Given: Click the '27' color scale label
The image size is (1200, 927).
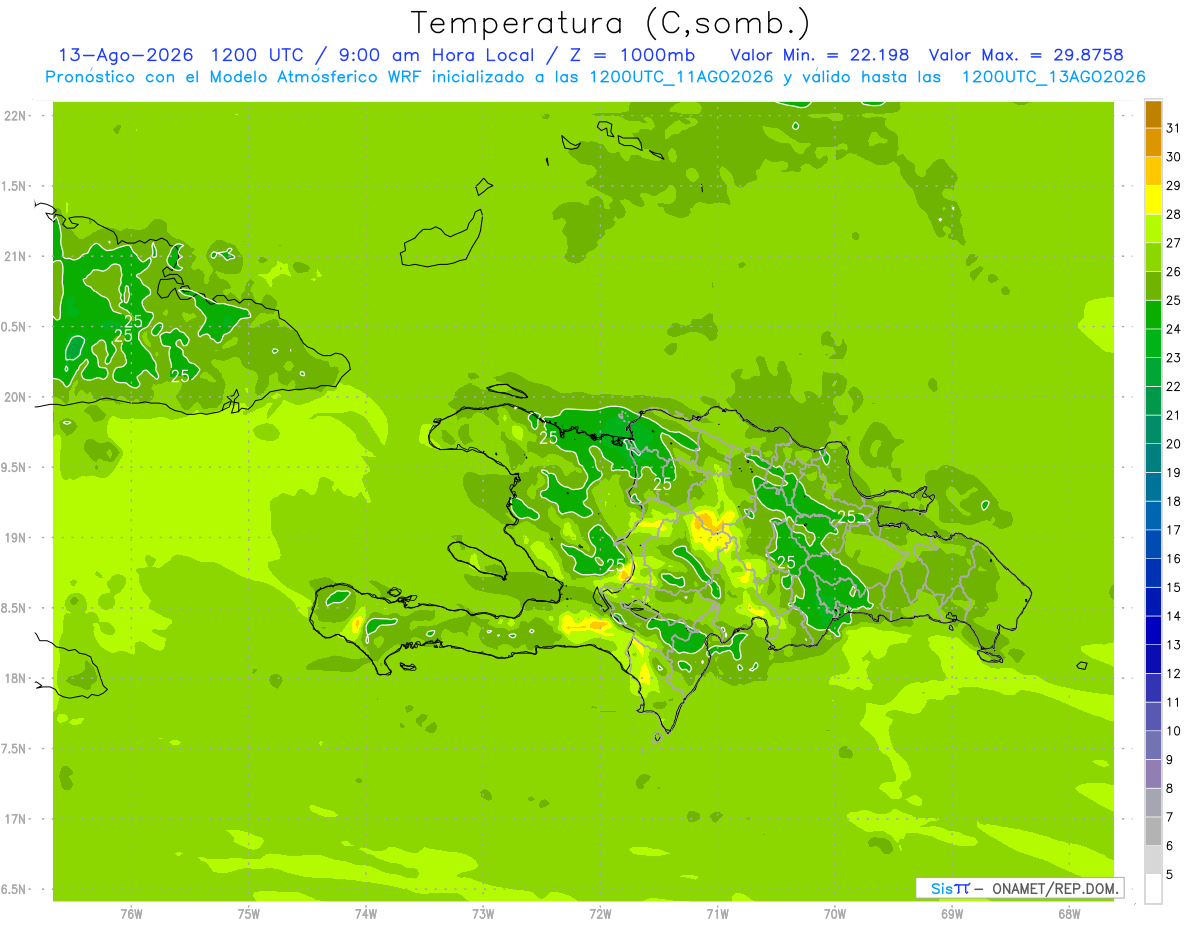Looking at the screenshot, I should (1174, 243).
